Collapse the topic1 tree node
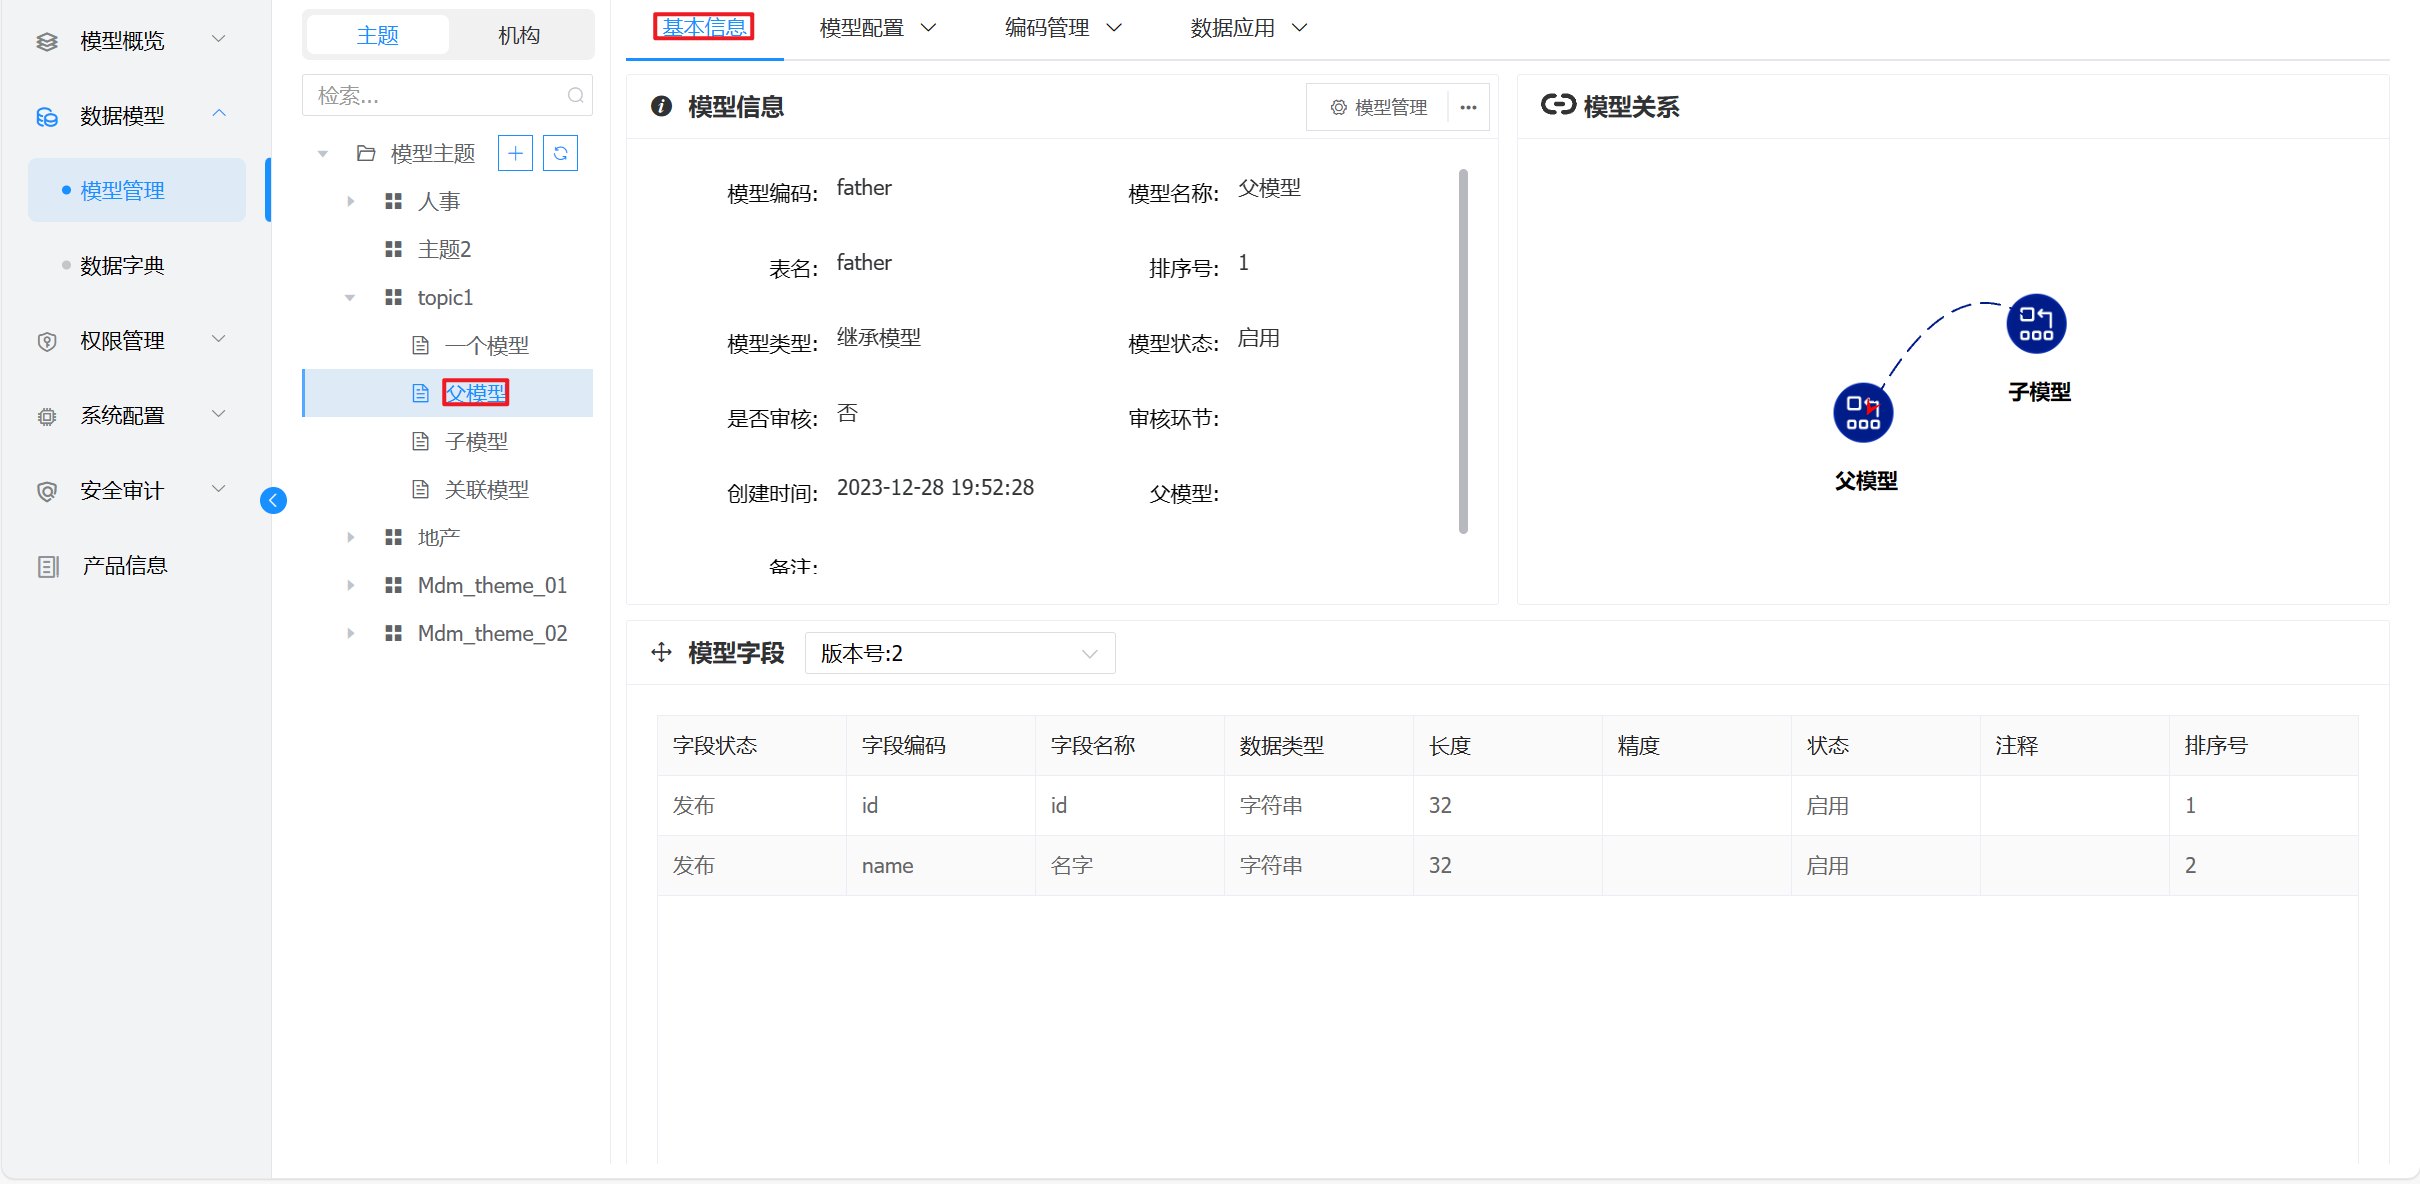The image size is (2420, 1184). pyautogui.click(x=350, y=297)
